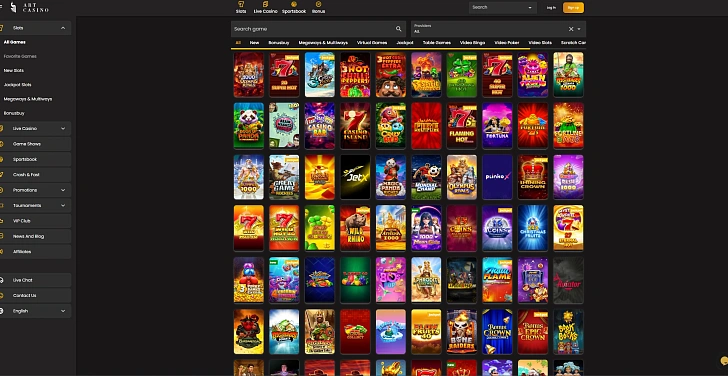Screen dimensions: 728x376
Task: Launch the Olympus Rivals slot
Action: click(462, 177)
